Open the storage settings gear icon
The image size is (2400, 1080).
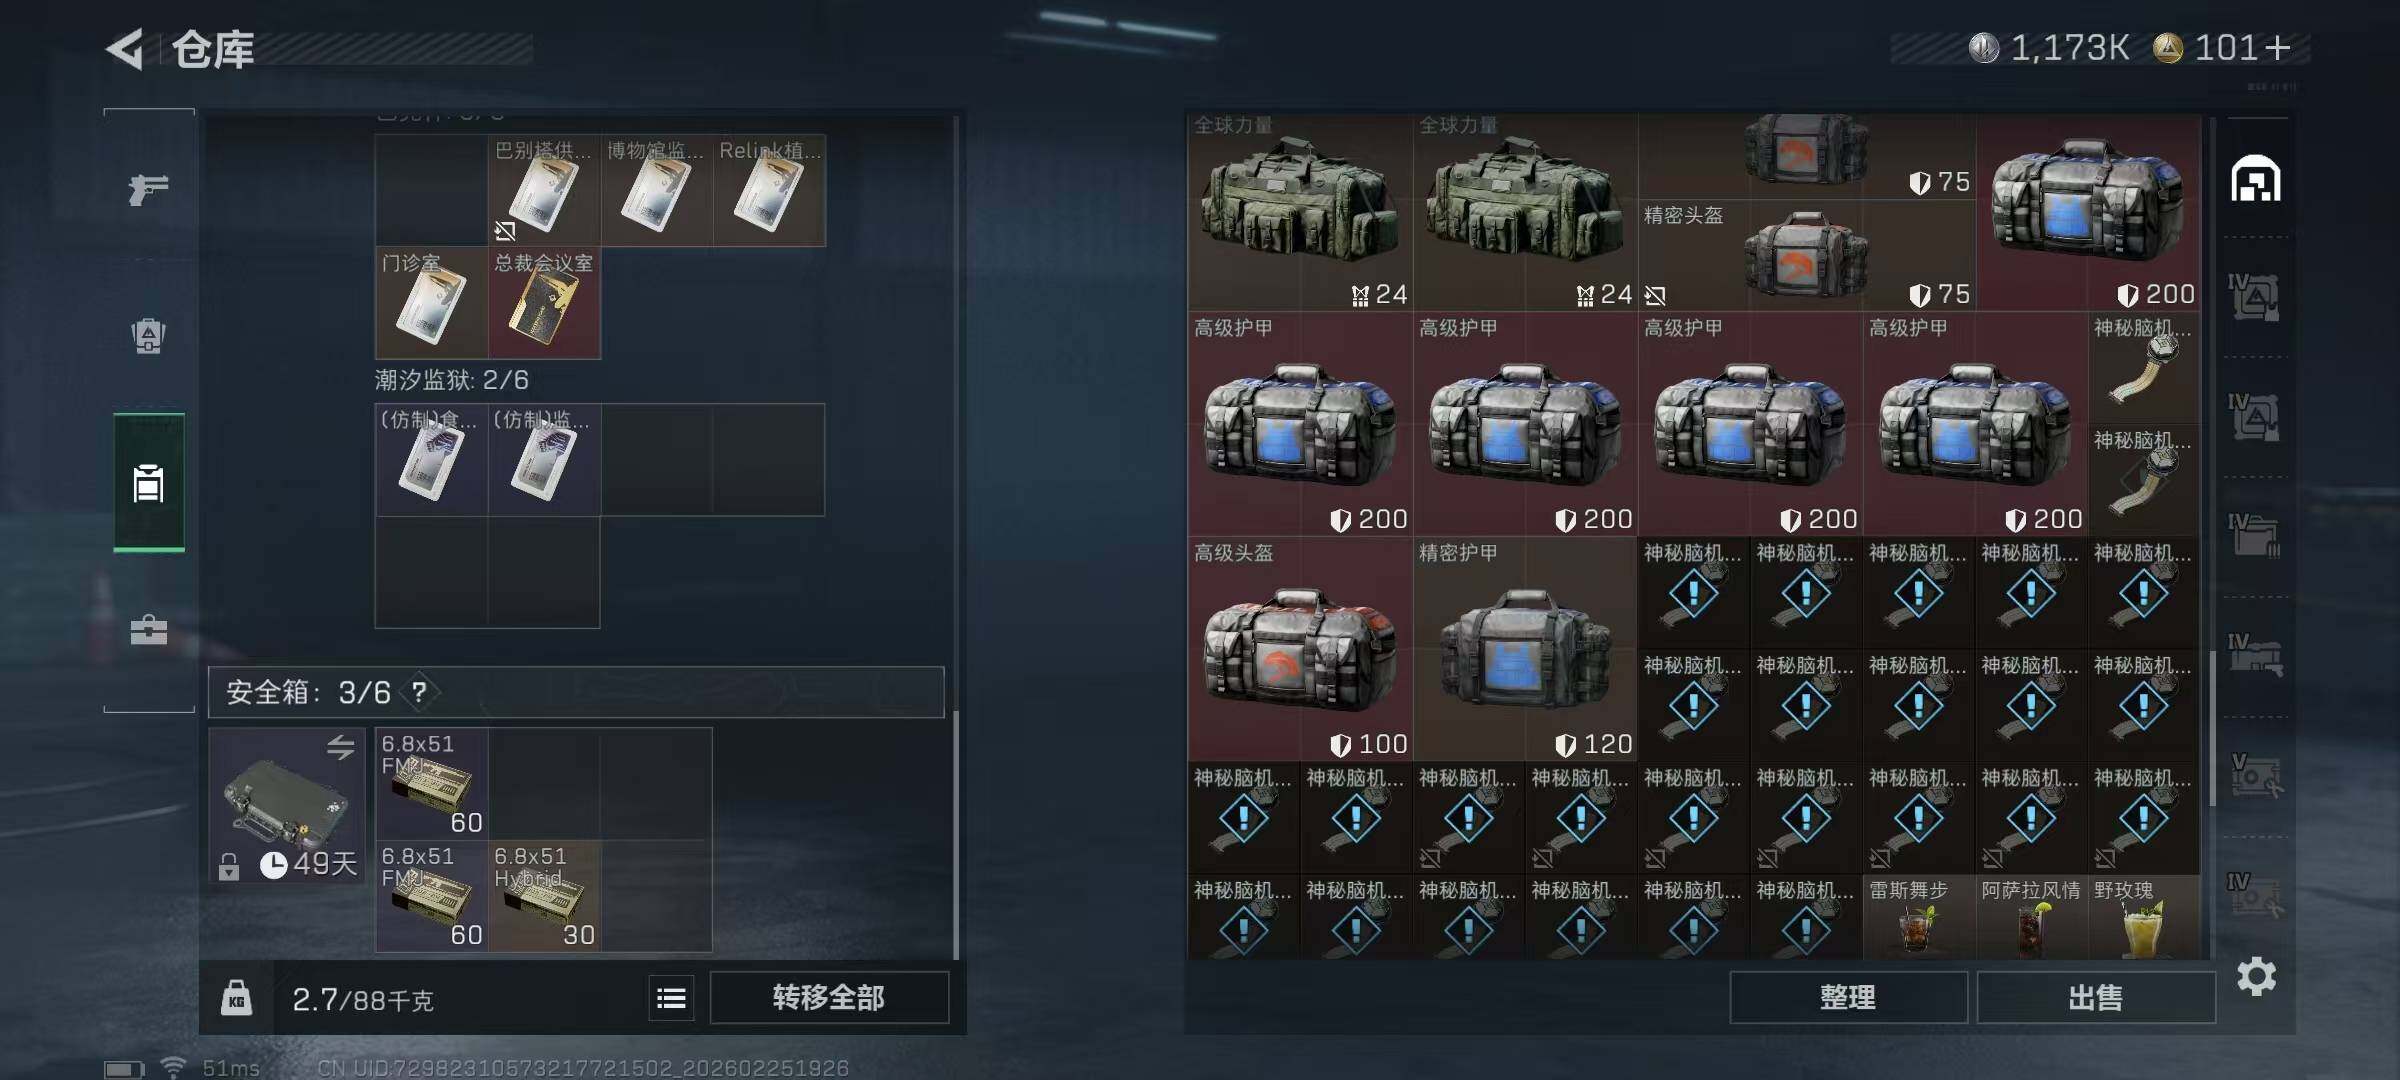pos(2256,976)
